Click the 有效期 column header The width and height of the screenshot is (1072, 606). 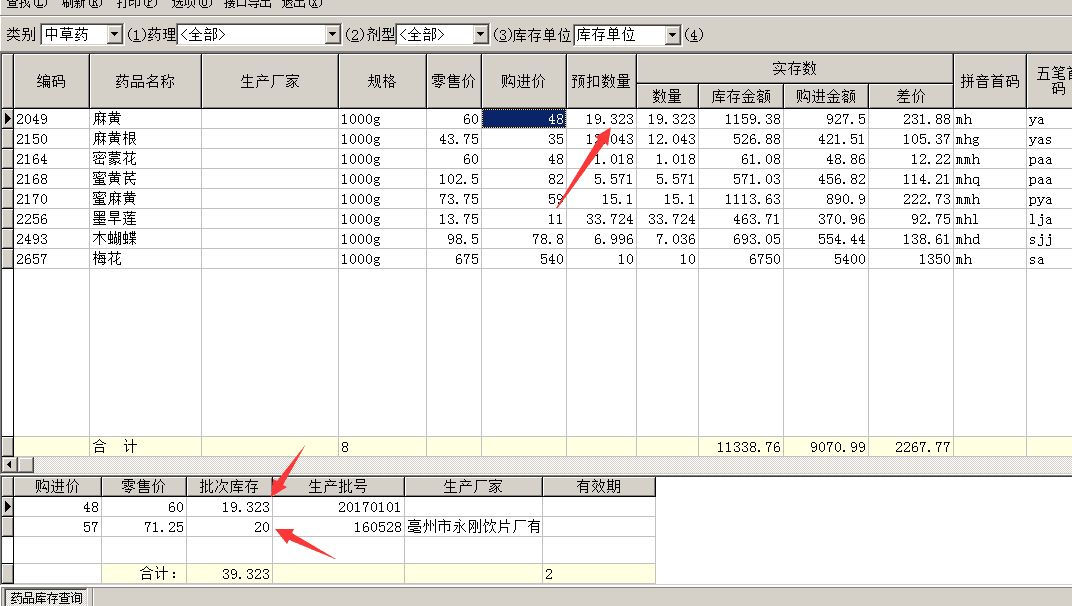click(599, 486)
